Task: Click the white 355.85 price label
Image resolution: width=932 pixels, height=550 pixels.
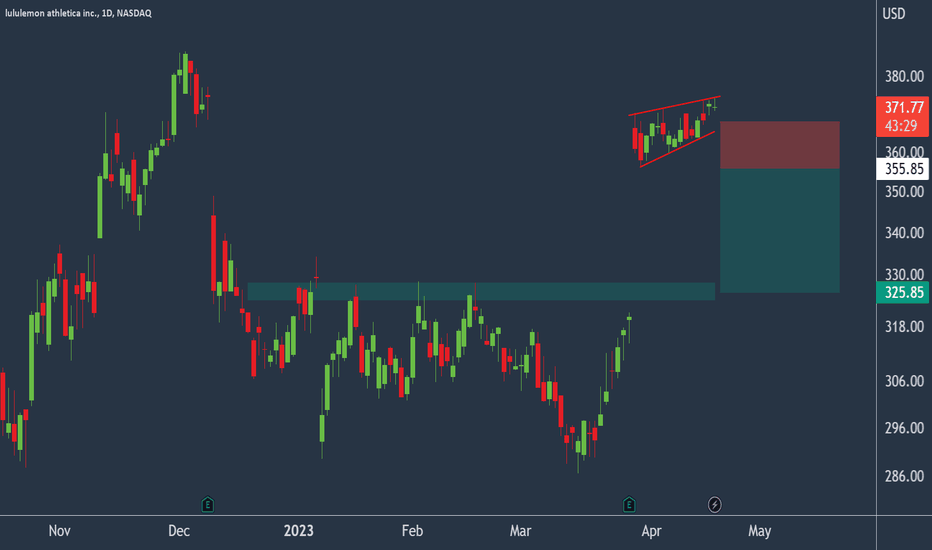Action: click(x=903, y=169)
